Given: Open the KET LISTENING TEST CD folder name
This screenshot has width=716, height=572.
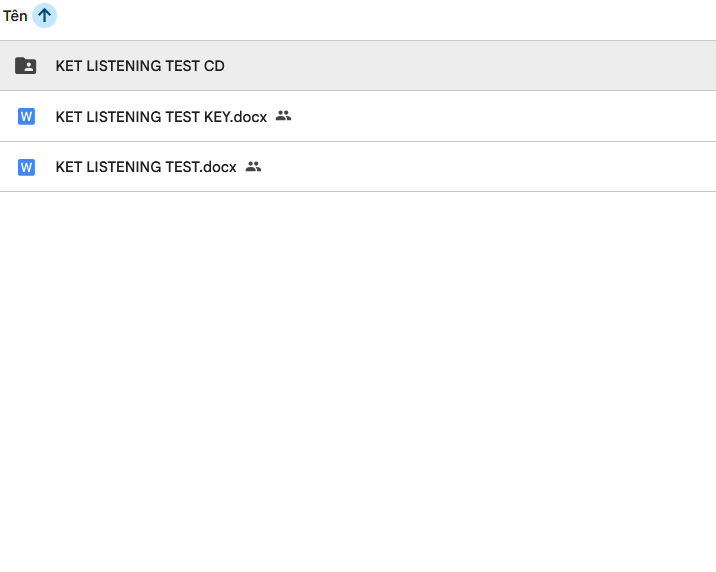Looking at the screenshot, I should [x=140, y=66].
